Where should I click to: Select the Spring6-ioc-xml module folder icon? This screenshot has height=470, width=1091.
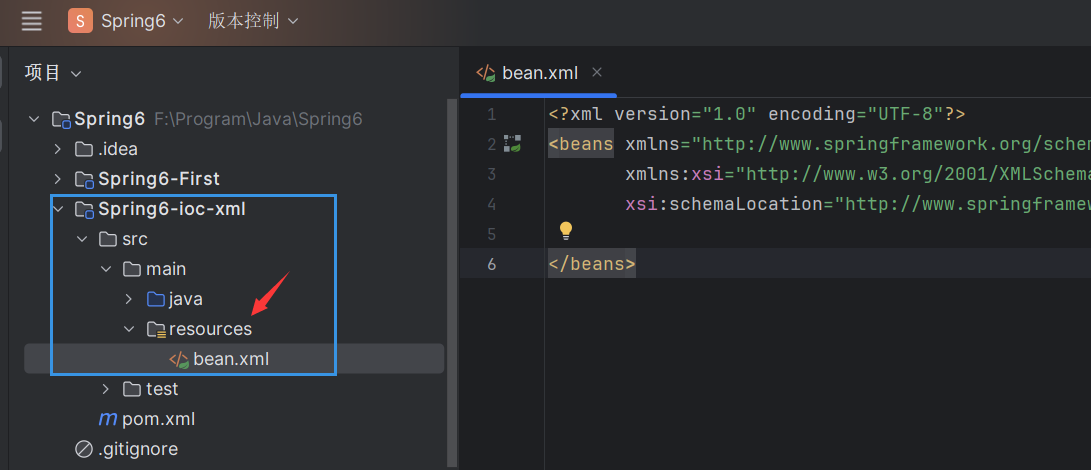(85, 210)
